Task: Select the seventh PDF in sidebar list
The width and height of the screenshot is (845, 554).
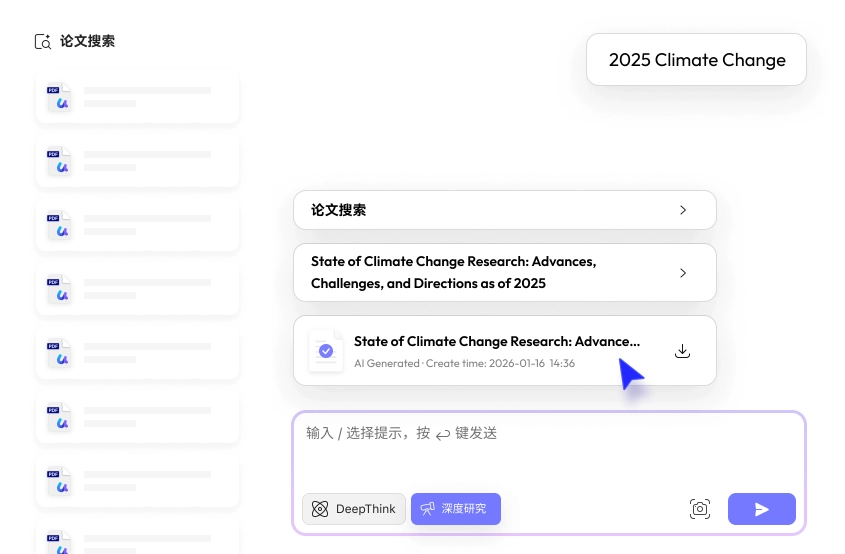Action: pyautogui.click(x=137, y=479)
